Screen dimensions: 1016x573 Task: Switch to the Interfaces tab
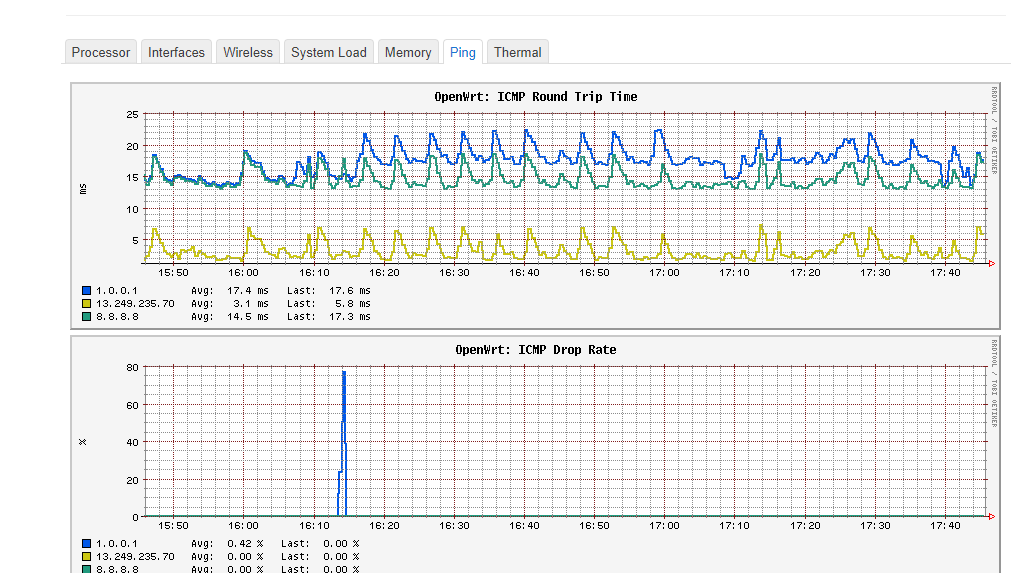coord(176,52)
